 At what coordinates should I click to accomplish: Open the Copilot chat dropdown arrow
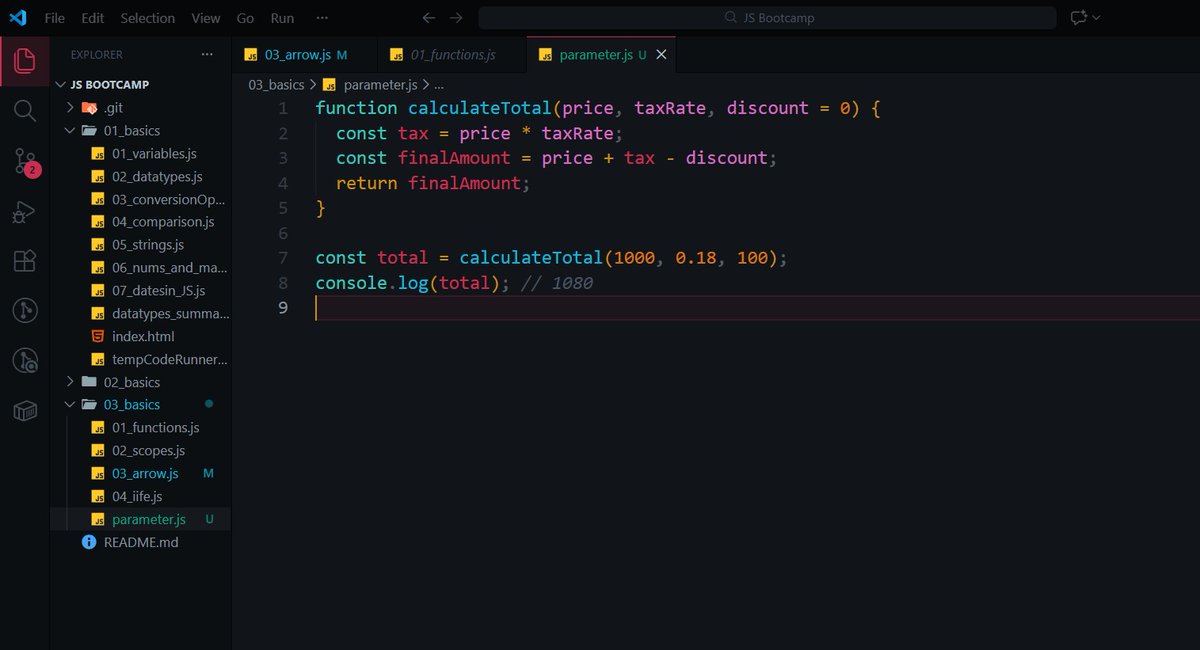click(x=1096, y=18)
